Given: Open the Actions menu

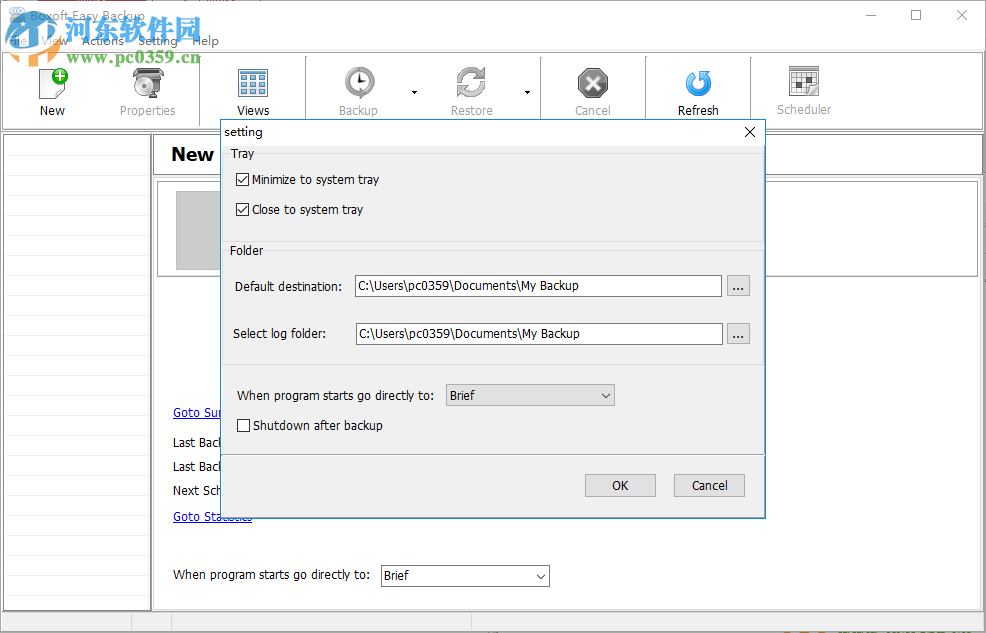Looking at the screenshot, I should tap(104, 41).
